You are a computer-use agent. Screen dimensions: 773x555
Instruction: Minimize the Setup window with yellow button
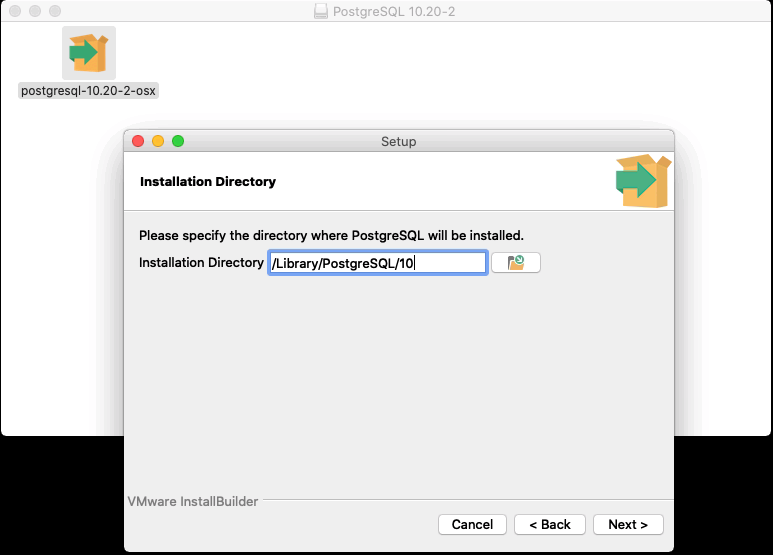click(x=158, y=141)
